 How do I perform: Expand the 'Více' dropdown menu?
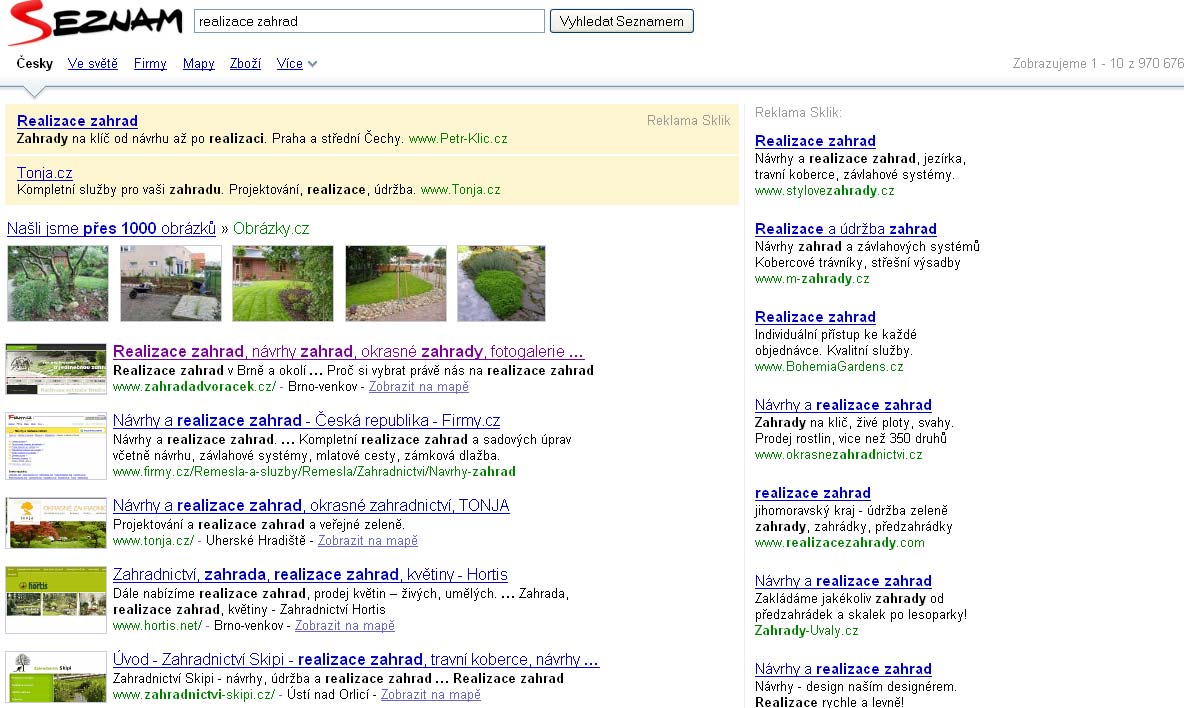296,63
